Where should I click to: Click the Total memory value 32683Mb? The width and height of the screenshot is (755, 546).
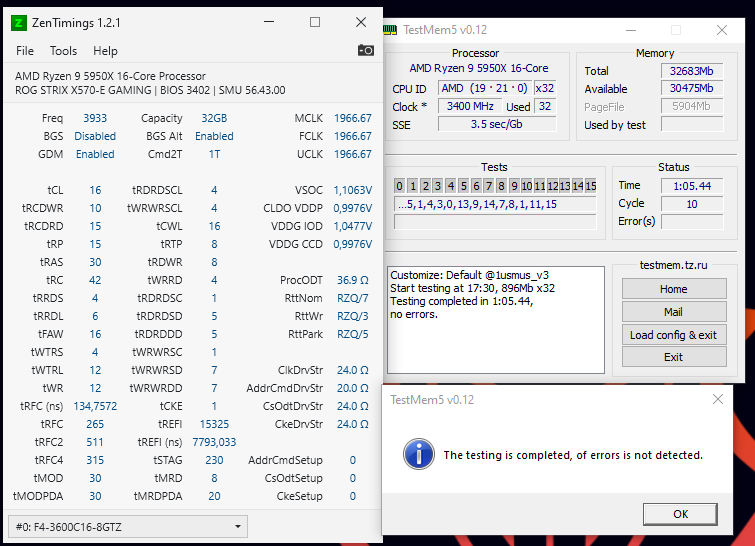[692, 71]
